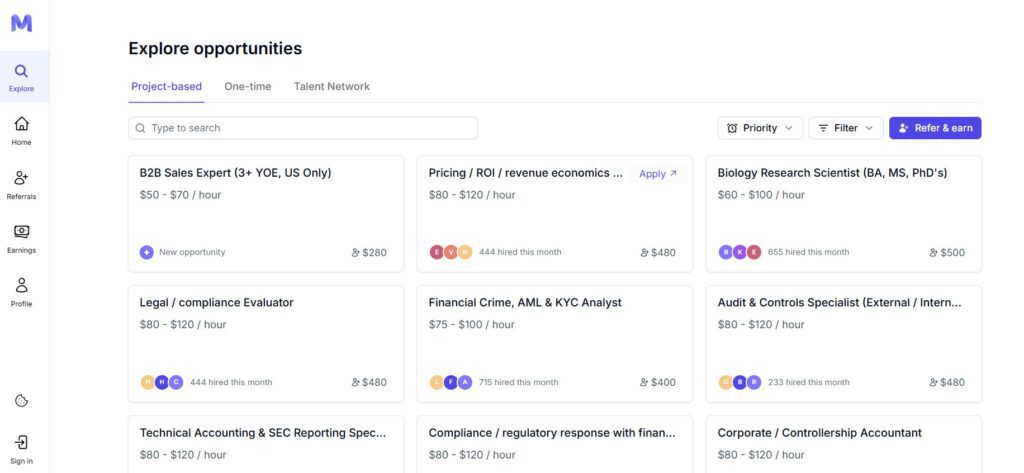This screenshot has height=473, width=1024.
Task: Click the avatar group on the Financial Crime card
Action: pos(451,382)
